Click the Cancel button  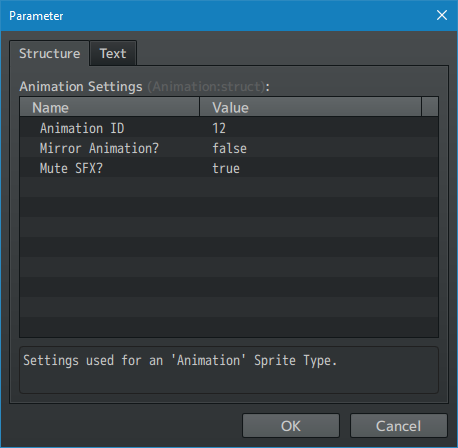398,426
